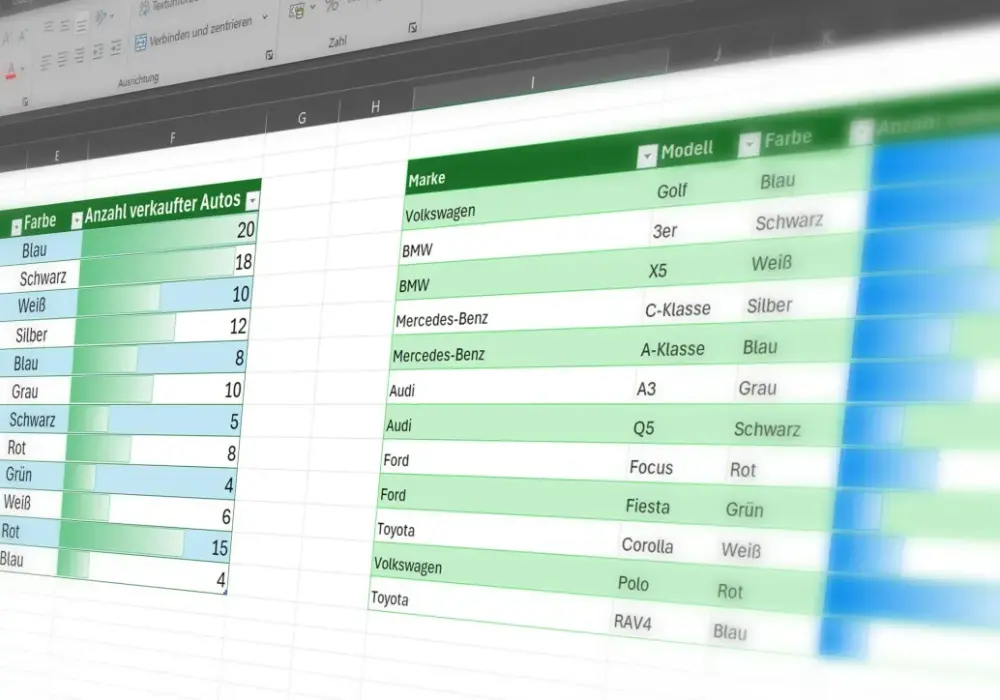The width and height of the screenshot is (1000, 700).
Task: Open the Modell column filter dropdown
Action: point(749,144)
